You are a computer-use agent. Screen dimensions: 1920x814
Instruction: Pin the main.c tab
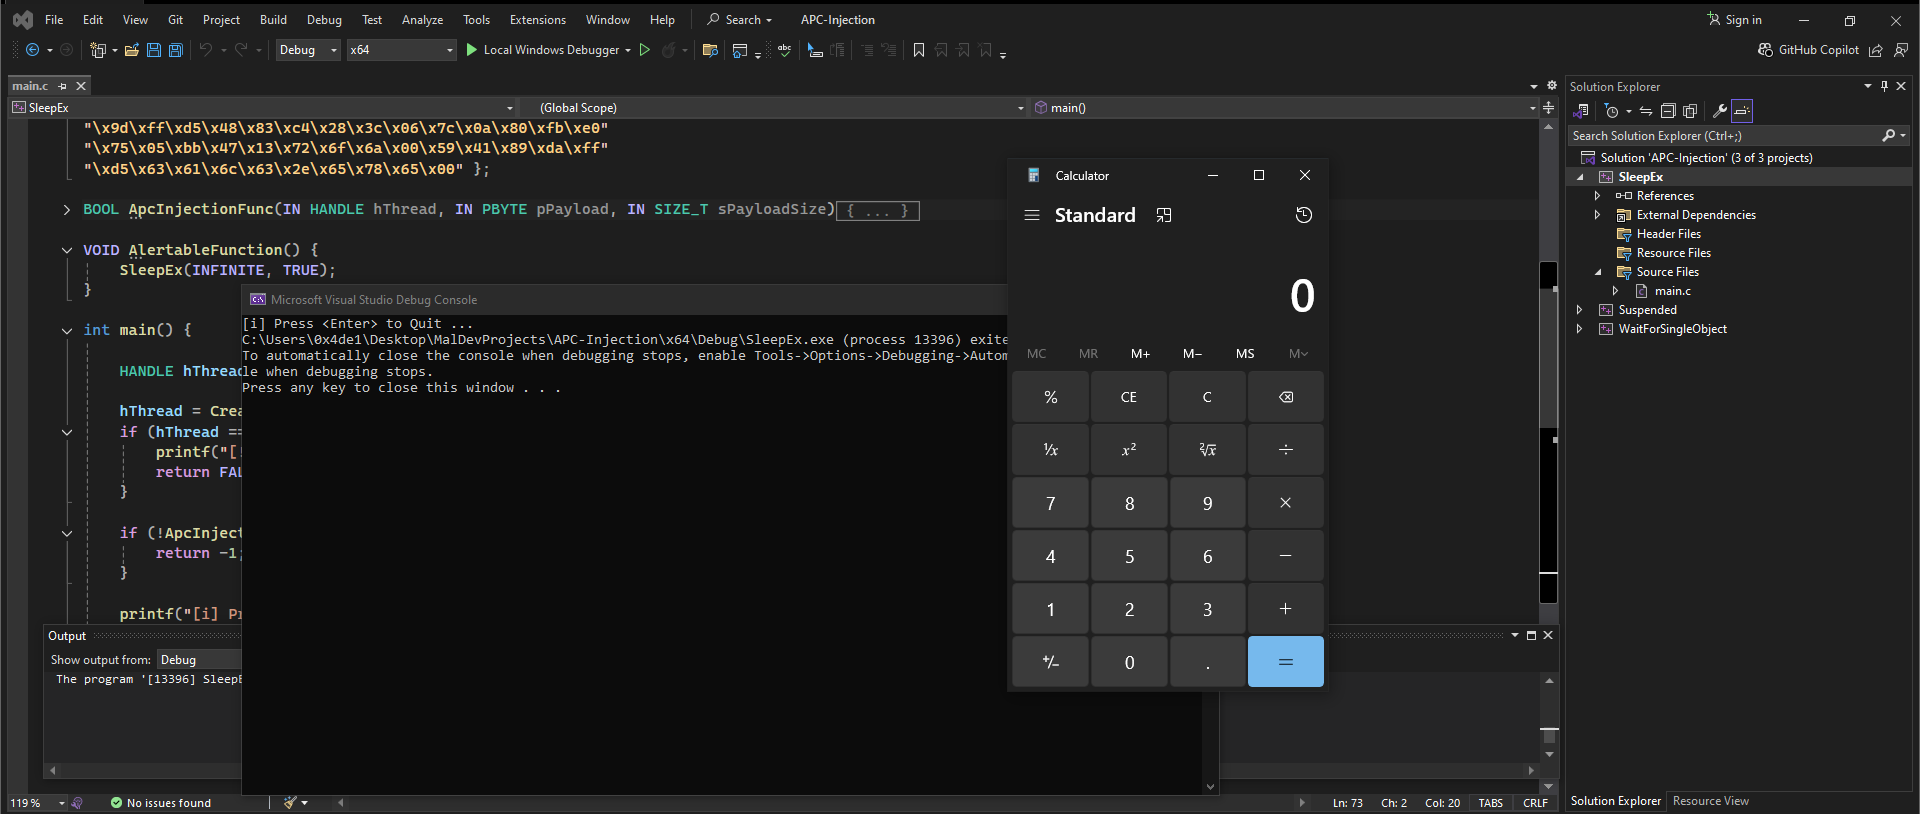[63, 86]
